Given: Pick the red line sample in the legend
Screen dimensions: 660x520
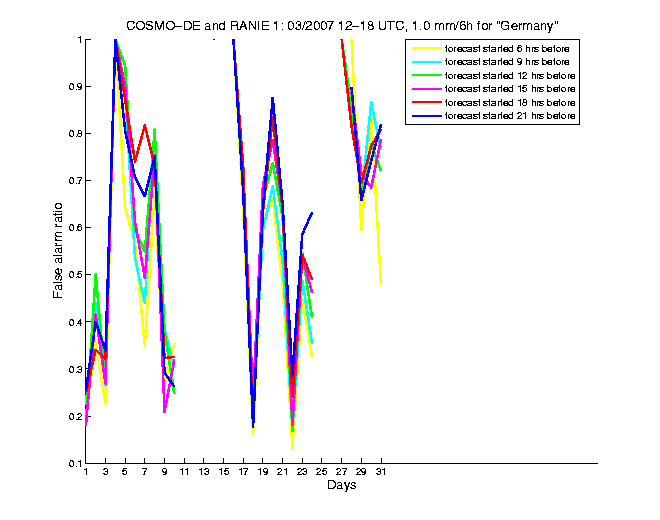Looking at the screenshot, I should coord(427,103).
